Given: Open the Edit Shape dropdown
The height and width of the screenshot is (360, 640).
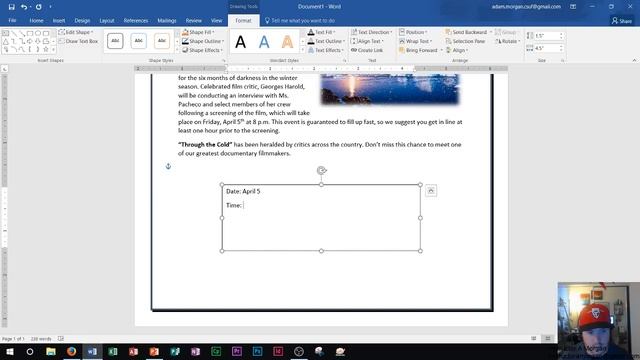Looking at the screenshot, I should (76, 32).
